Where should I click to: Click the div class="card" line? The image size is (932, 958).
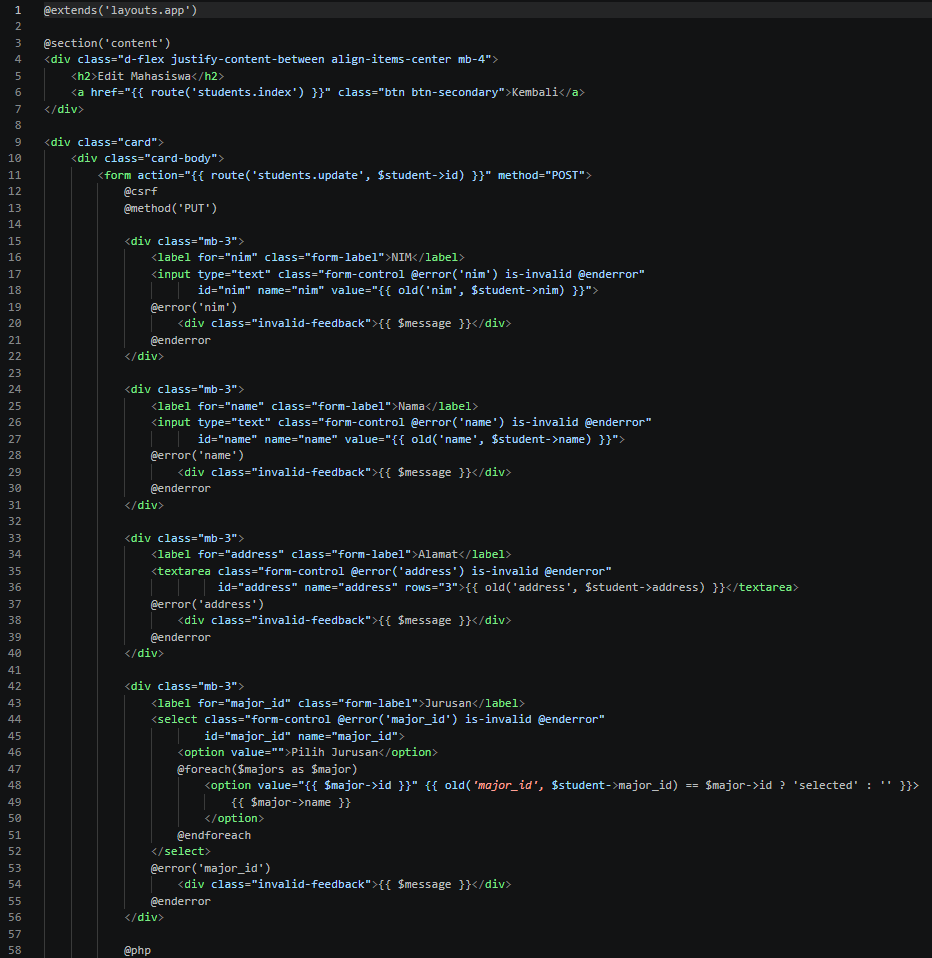pos(104,142)
